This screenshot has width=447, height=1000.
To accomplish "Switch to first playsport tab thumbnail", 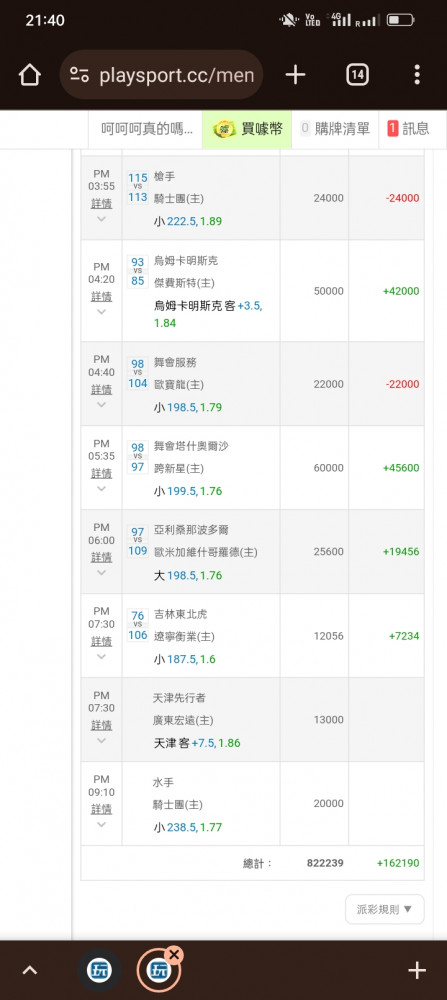I will point(99,971).
